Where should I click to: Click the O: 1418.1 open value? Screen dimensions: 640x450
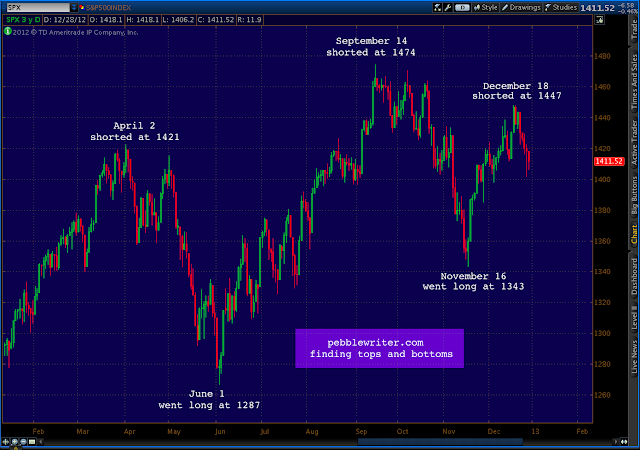[x=106, y=20]
